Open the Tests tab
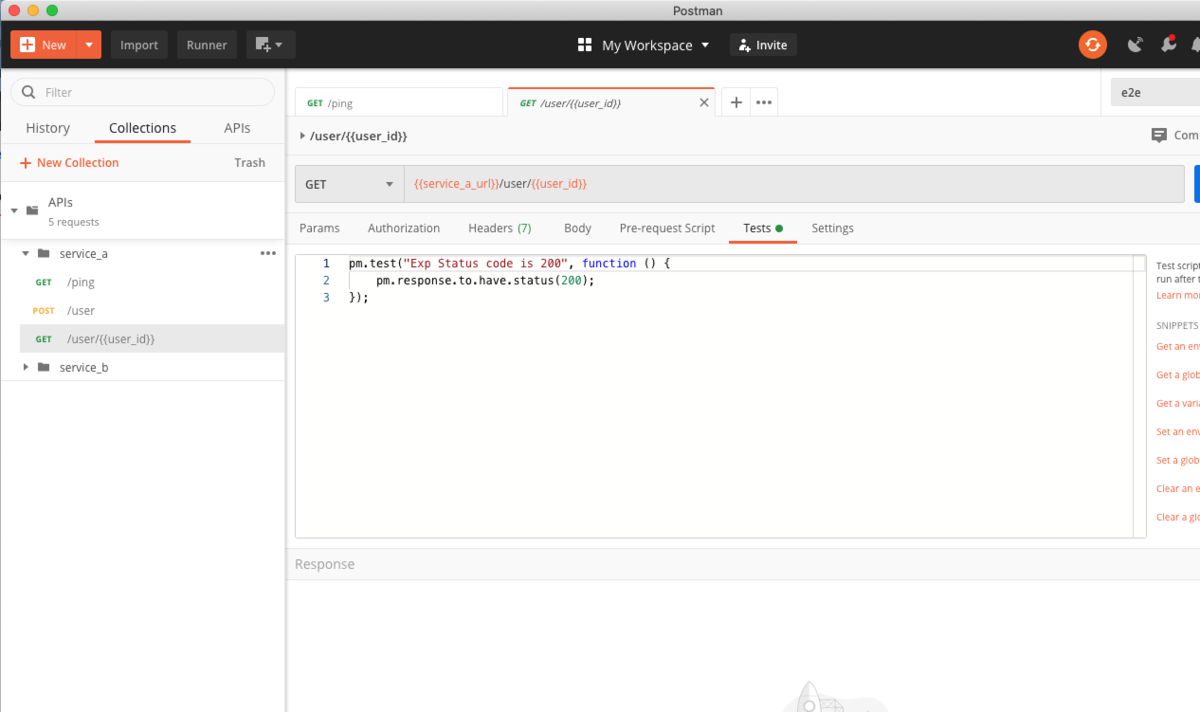 [x=763, y=228]
